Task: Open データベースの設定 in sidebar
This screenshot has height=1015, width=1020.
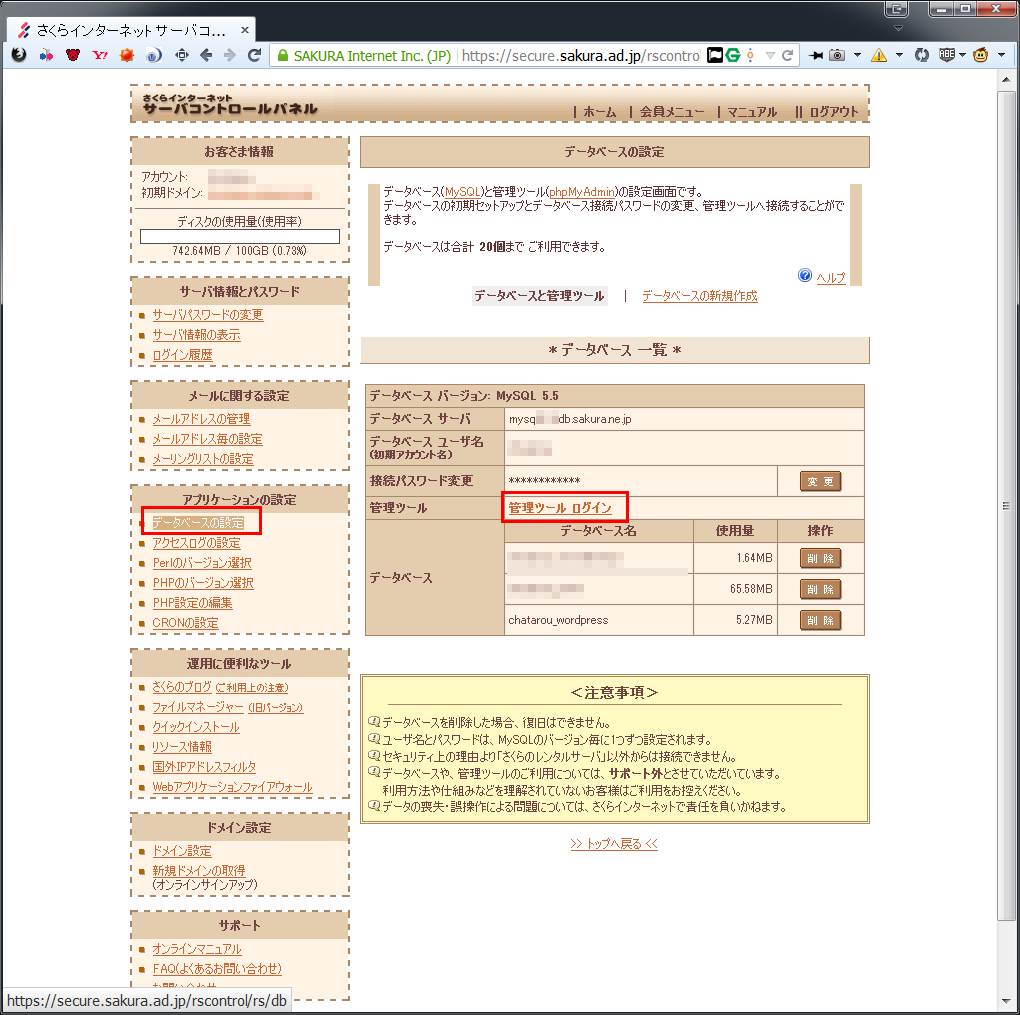Action: (x=198, y=522)
